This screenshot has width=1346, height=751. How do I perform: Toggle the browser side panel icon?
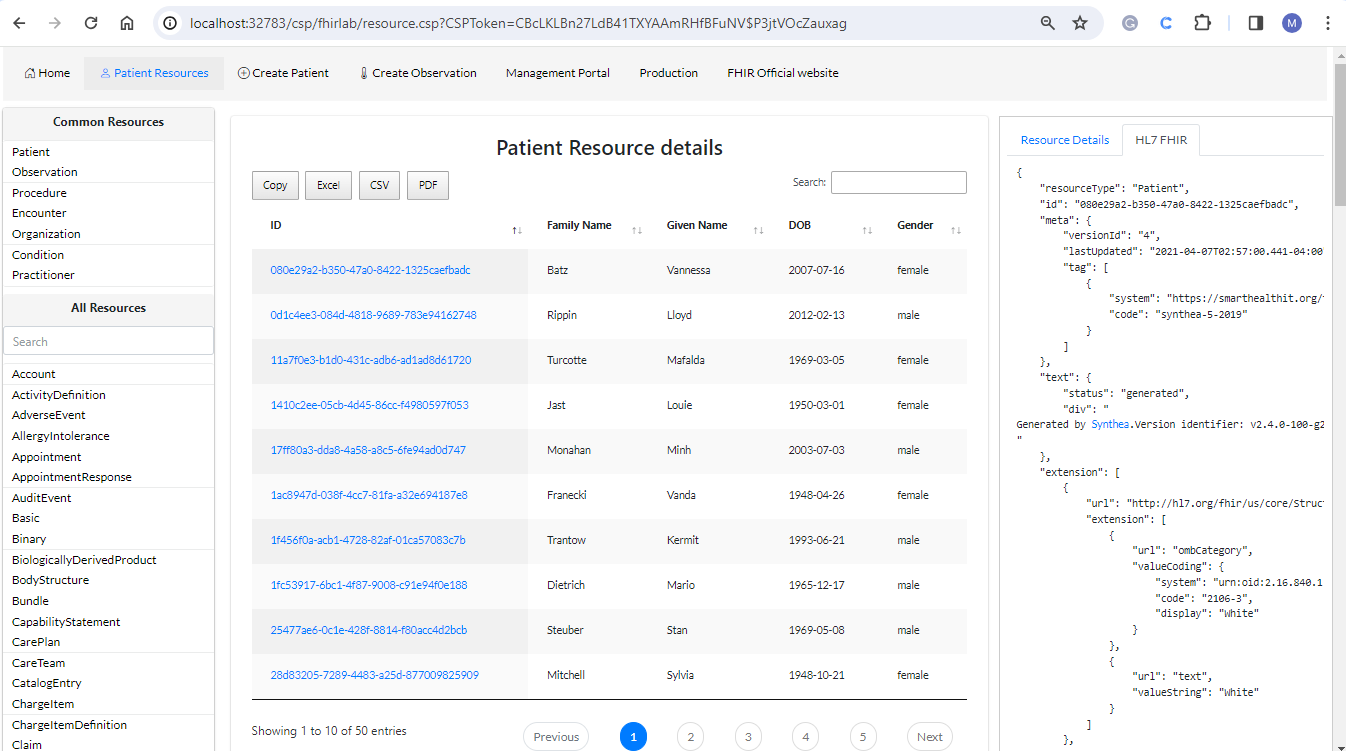point(1256,23)
